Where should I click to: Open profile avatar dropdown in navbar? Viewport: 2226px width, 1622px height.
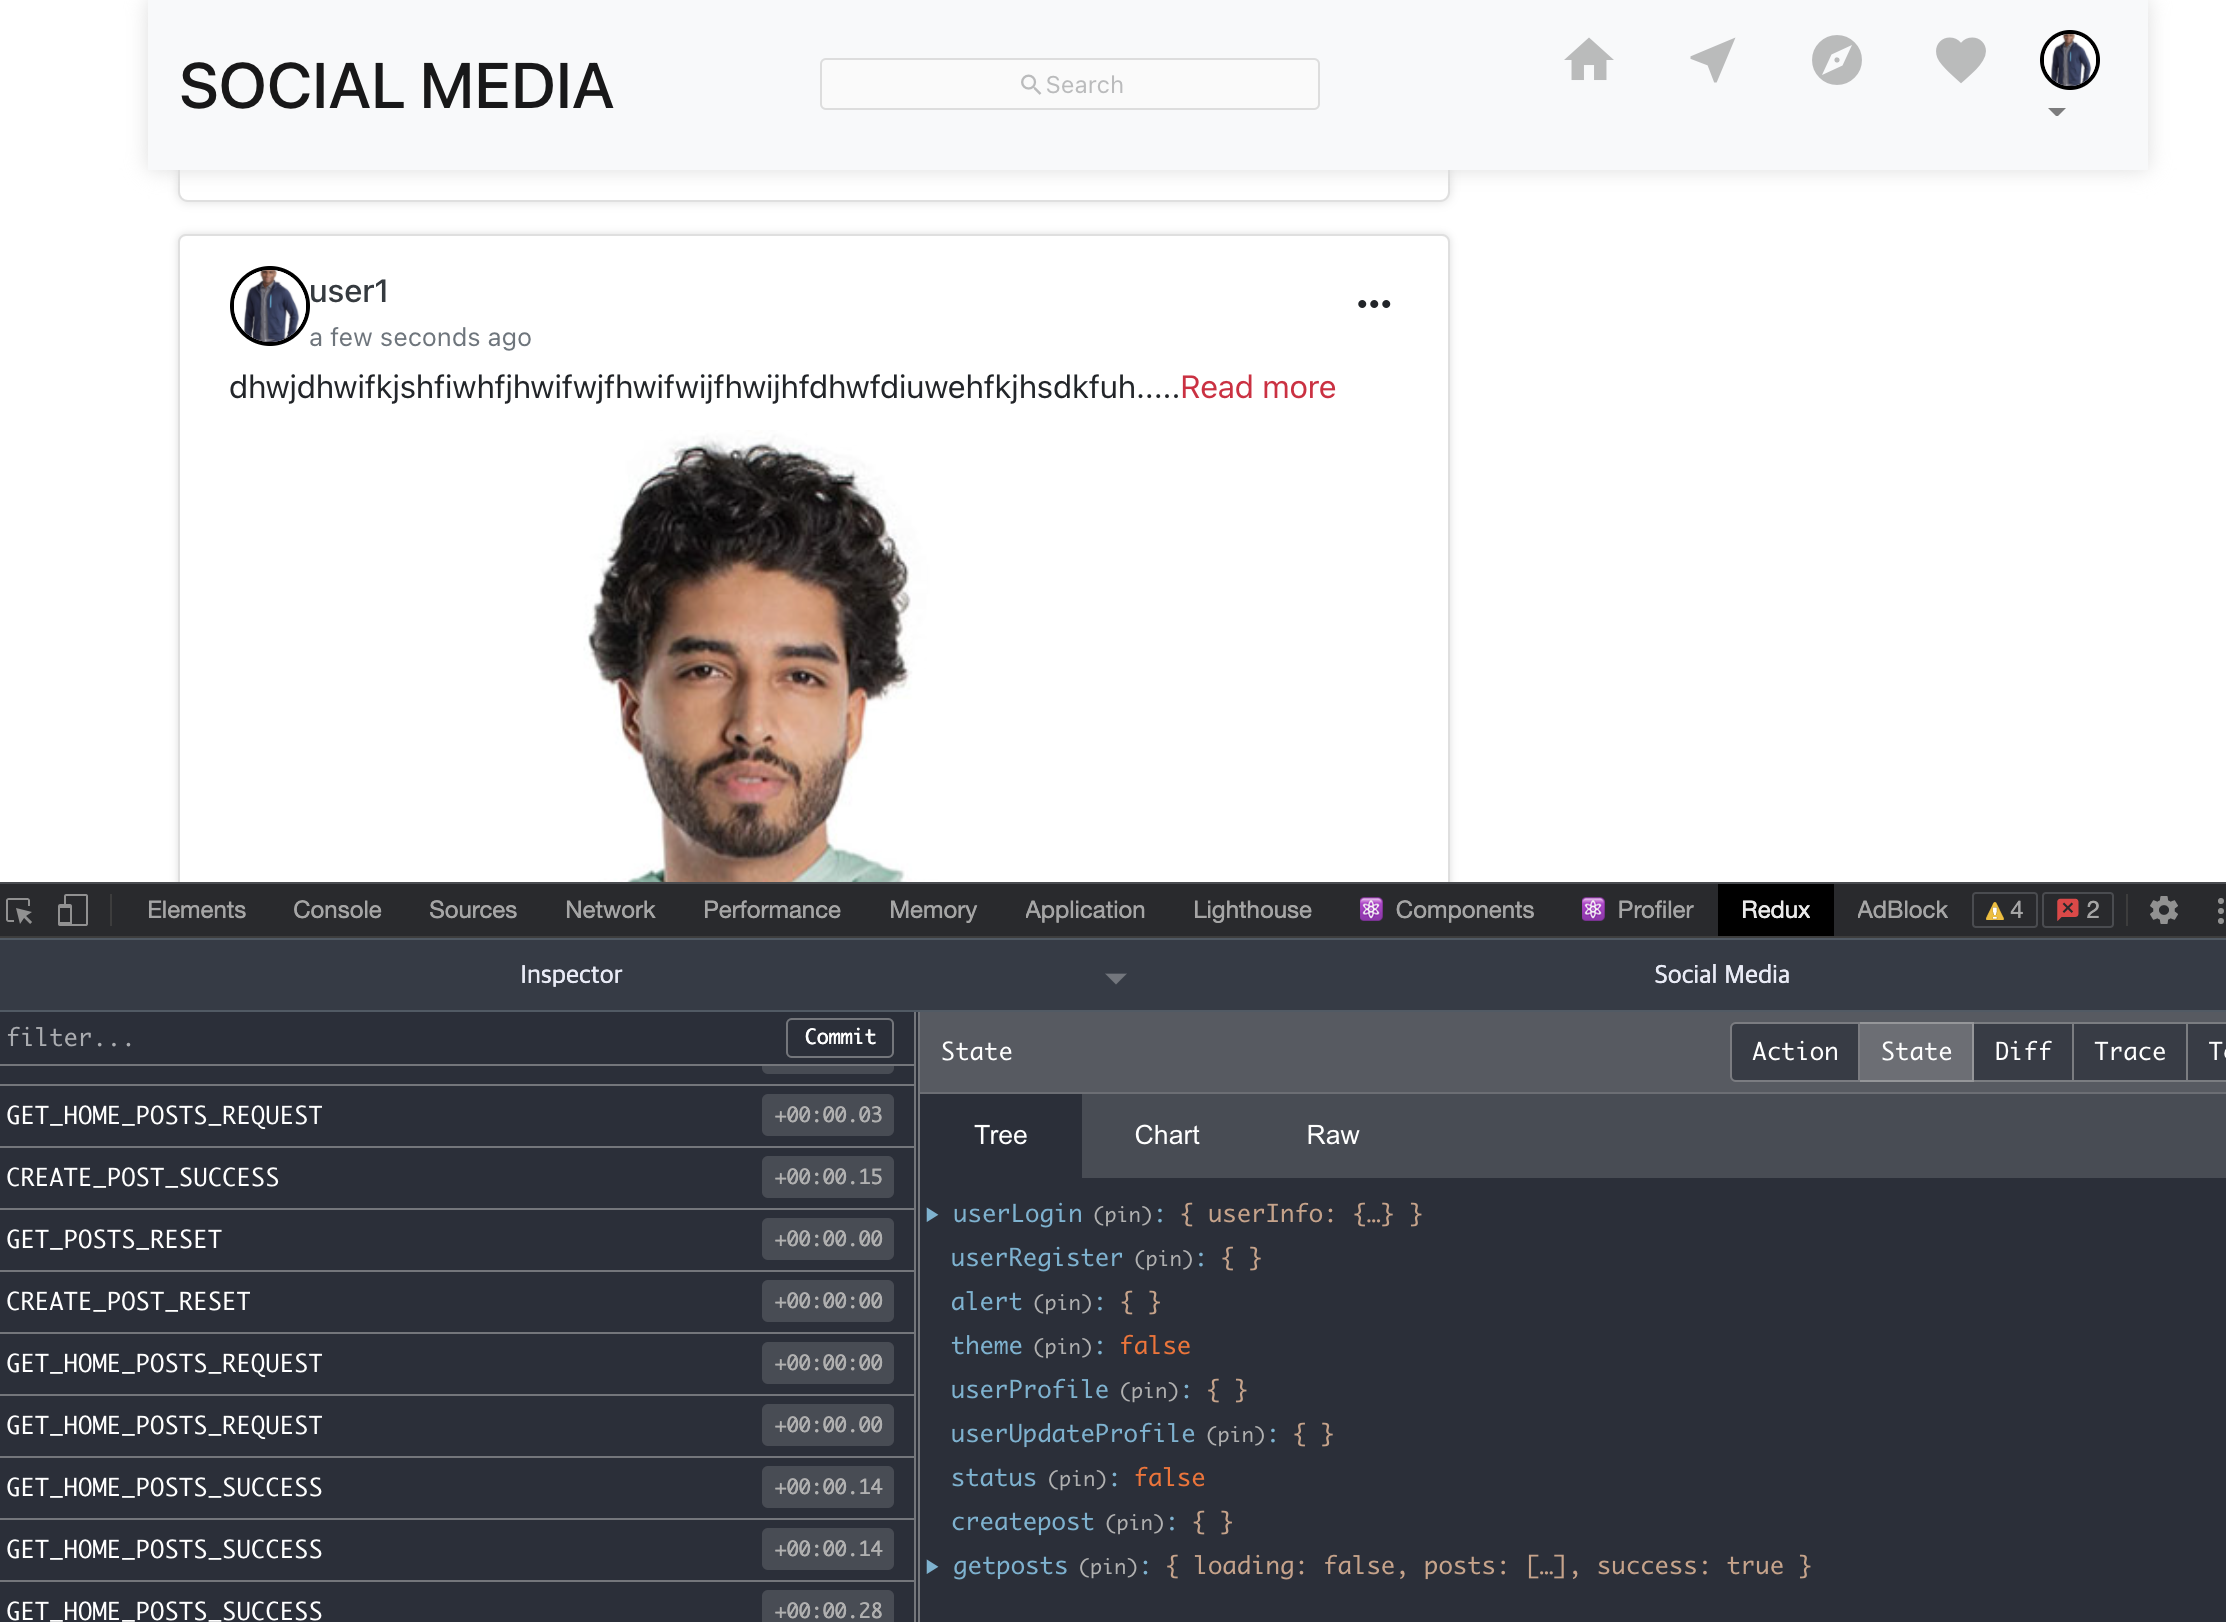tap(2068, 62)
